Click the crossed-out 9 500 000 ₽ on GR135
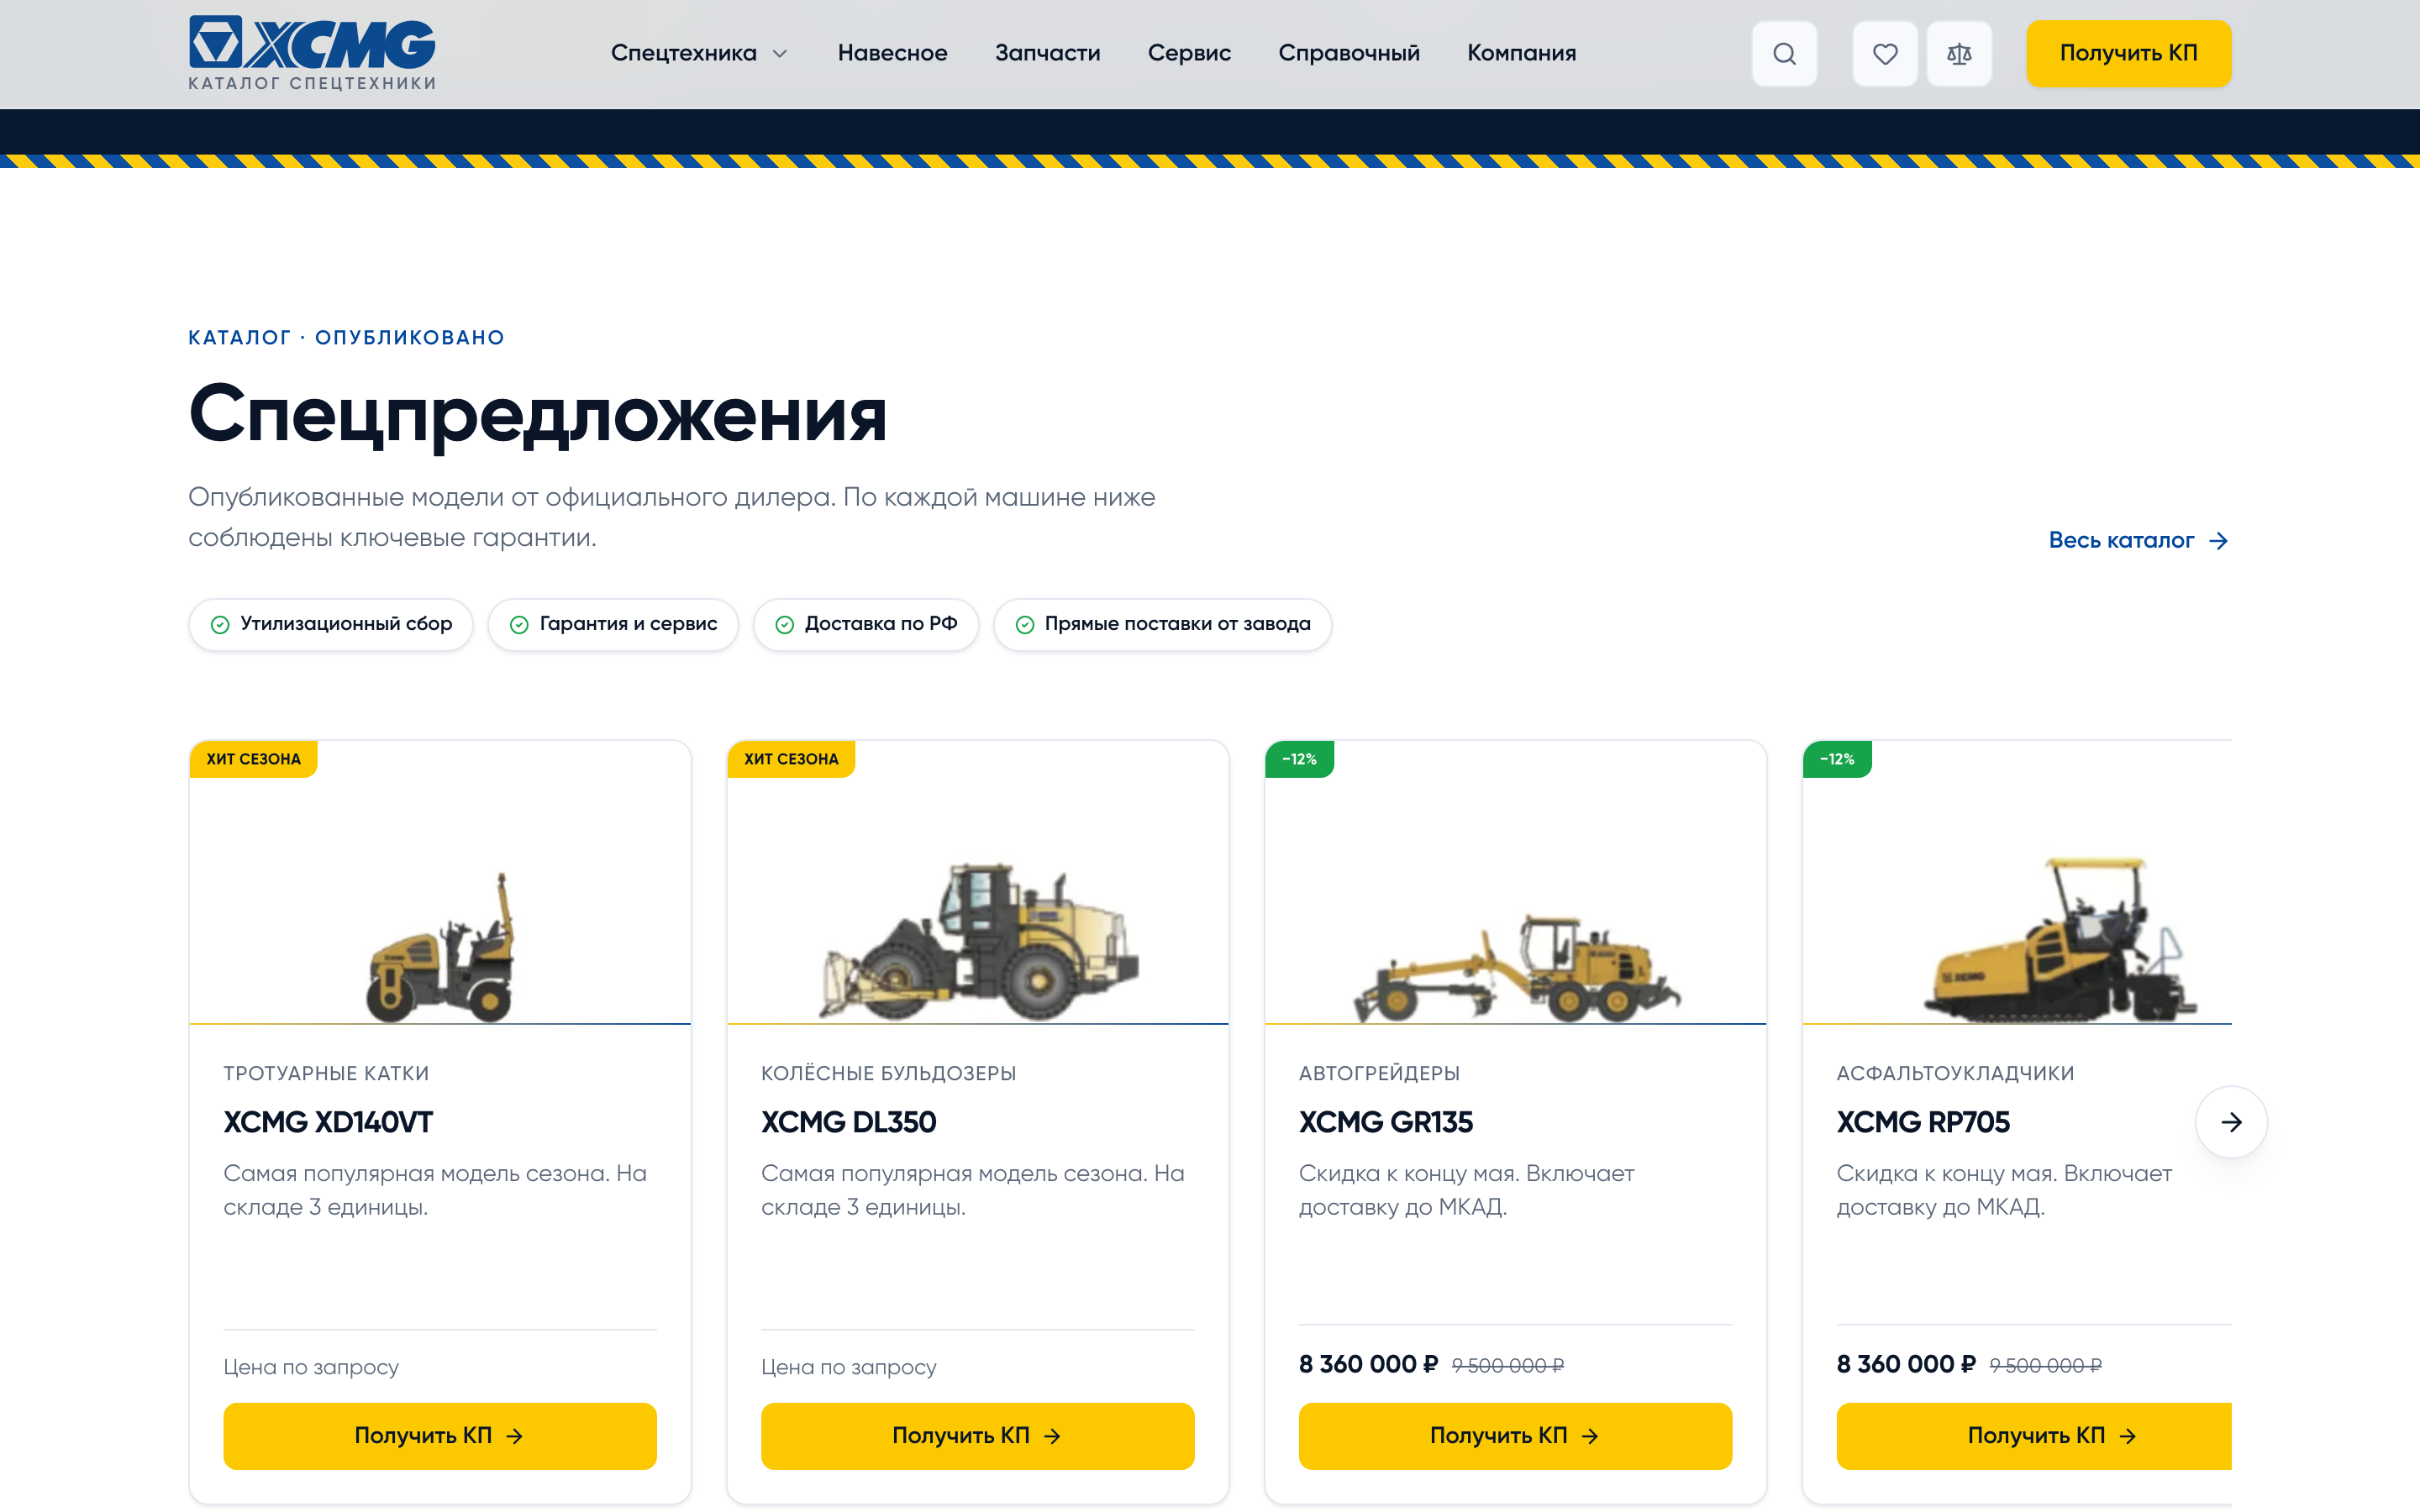The width and height of the screenshot is (2420, 1512). click(1508, 1366)
